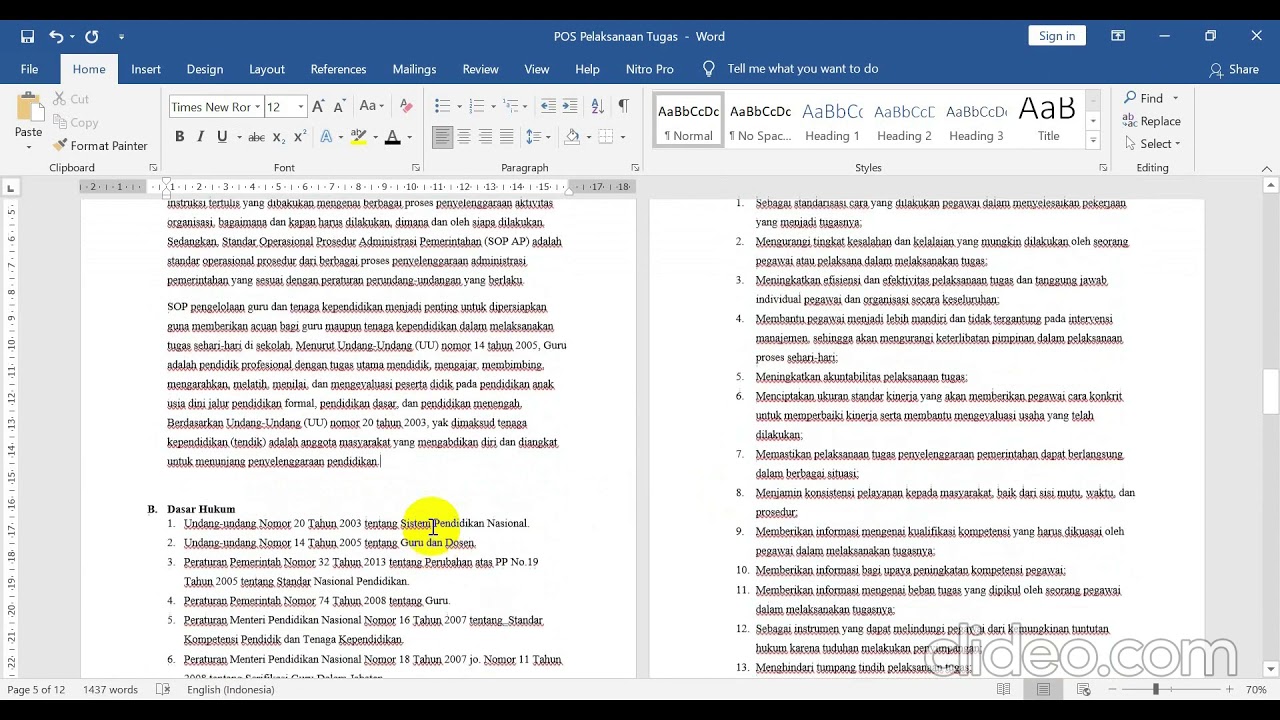
Task: Click the Paste clipboard icon
Action: coord(29,107)
